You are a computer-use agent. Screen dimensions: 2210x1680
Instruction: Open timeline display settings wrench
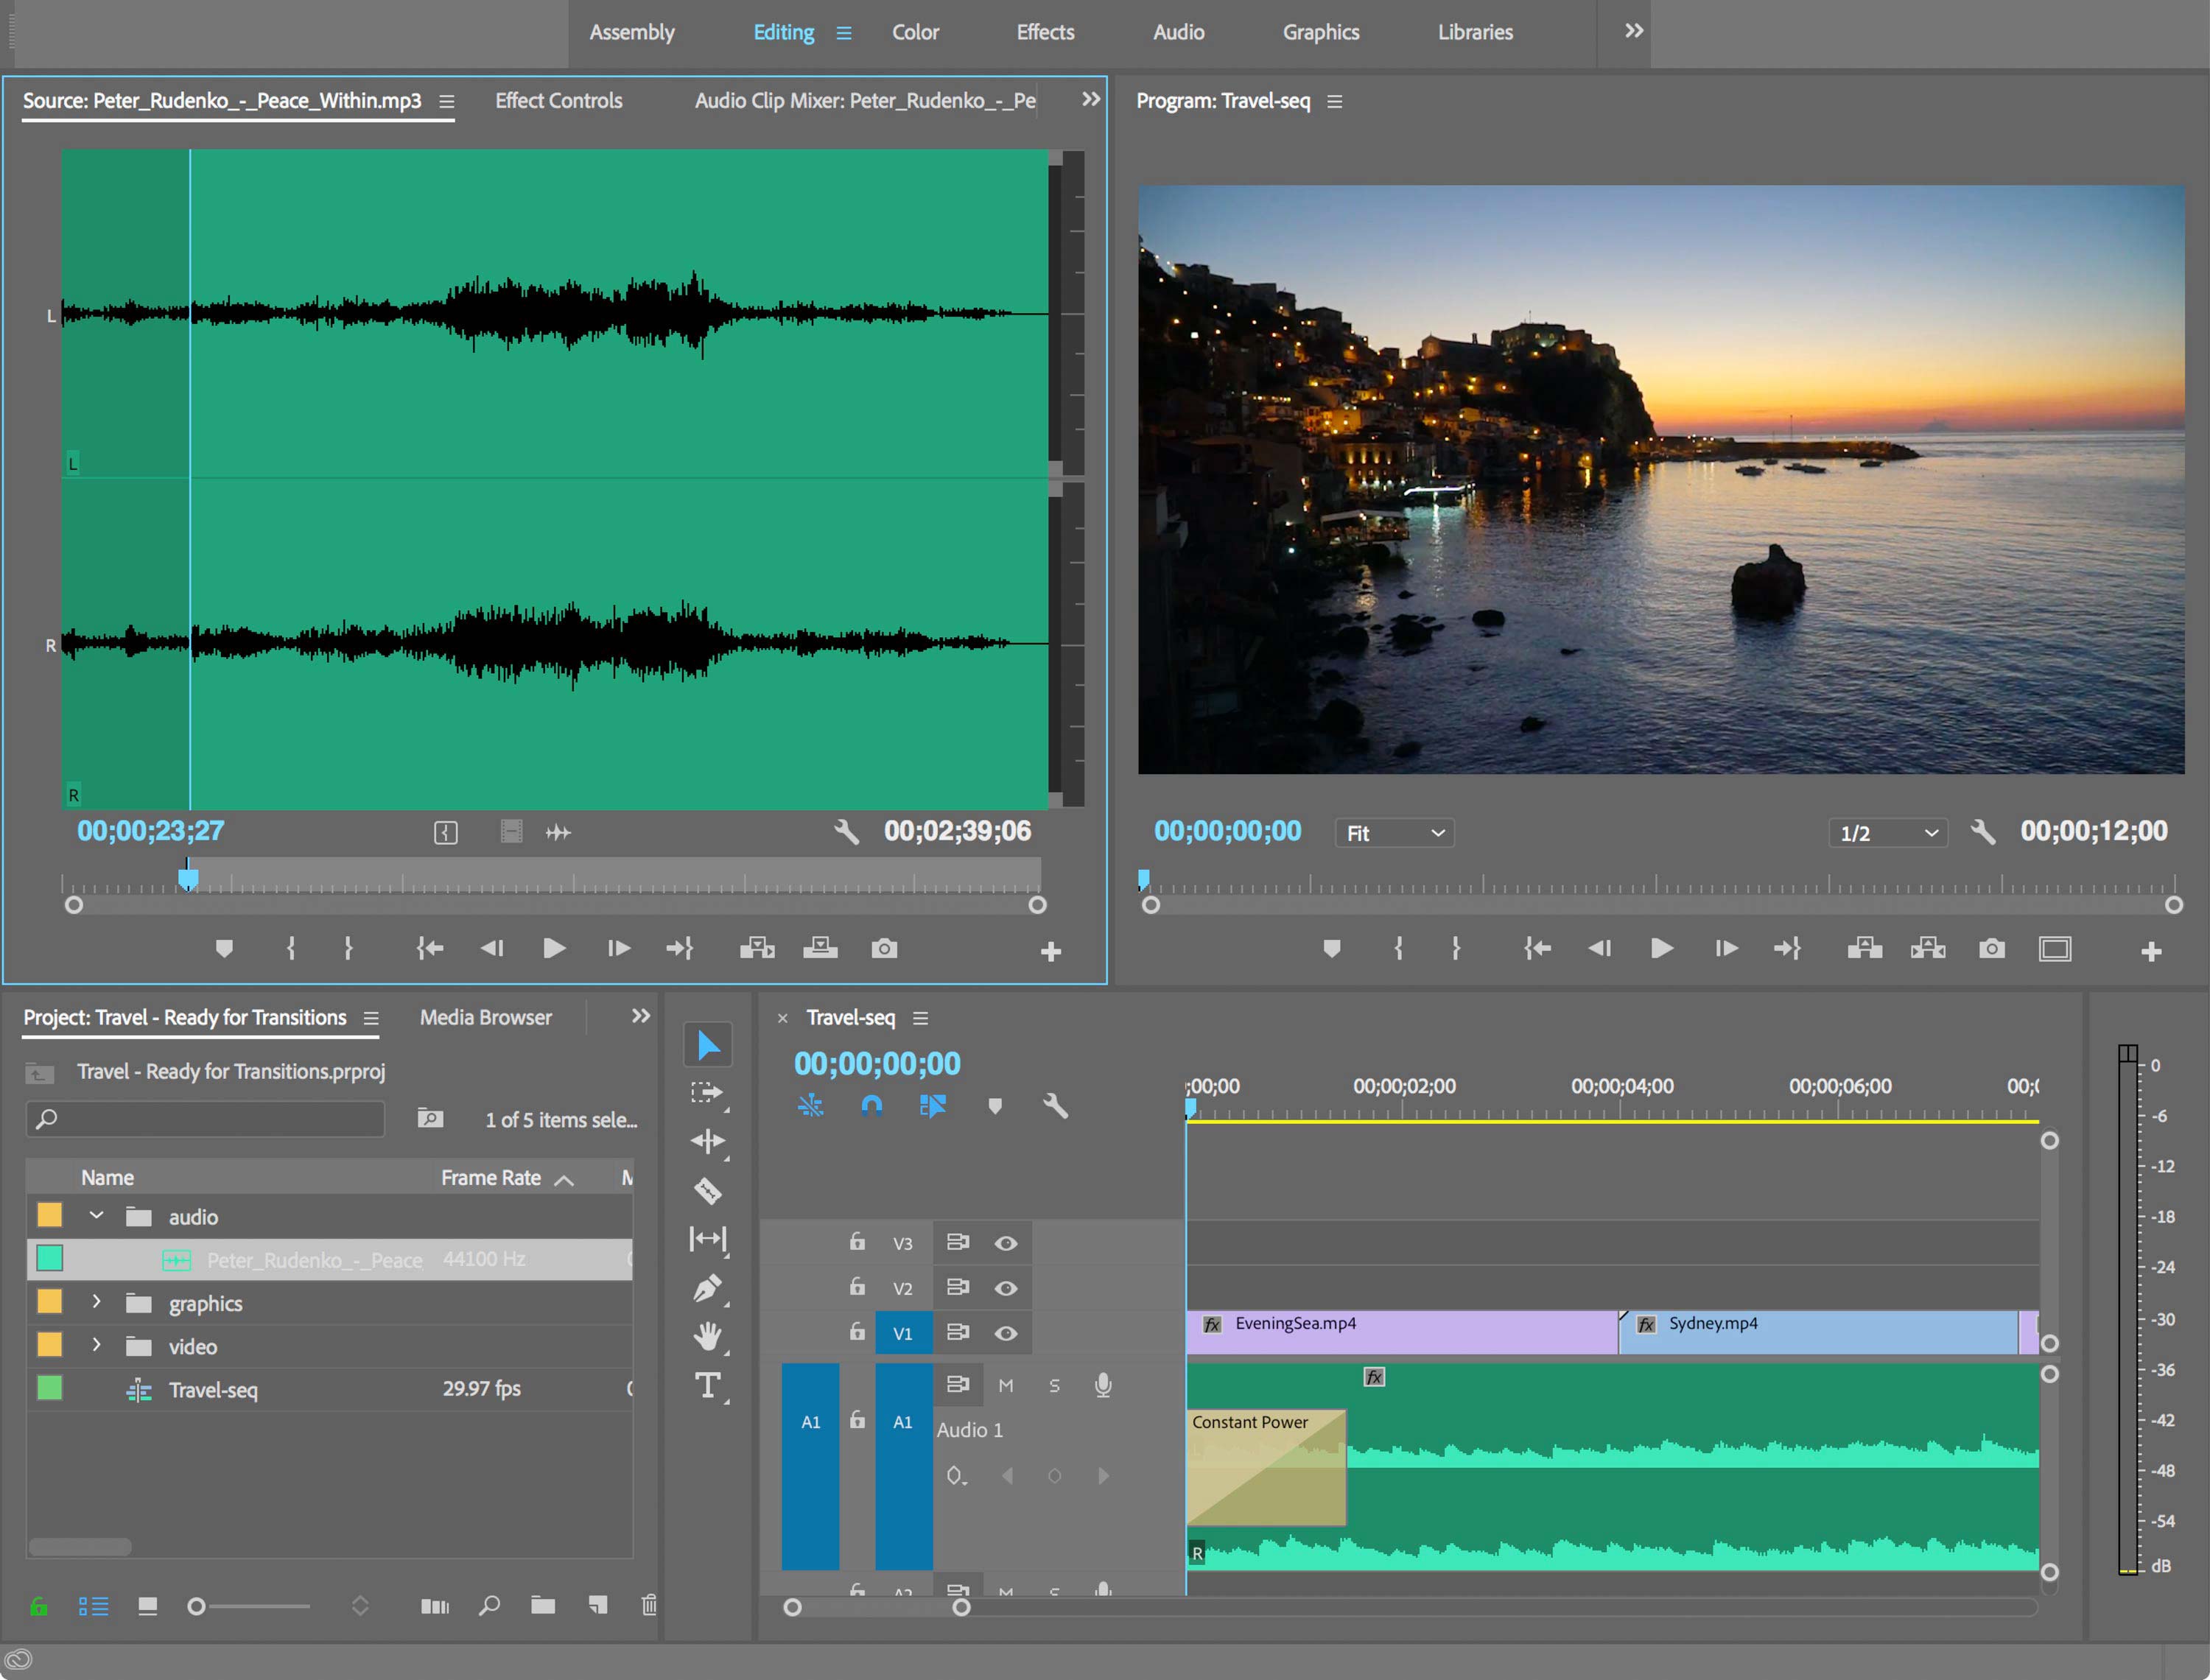click(x=1055, y=1106)
